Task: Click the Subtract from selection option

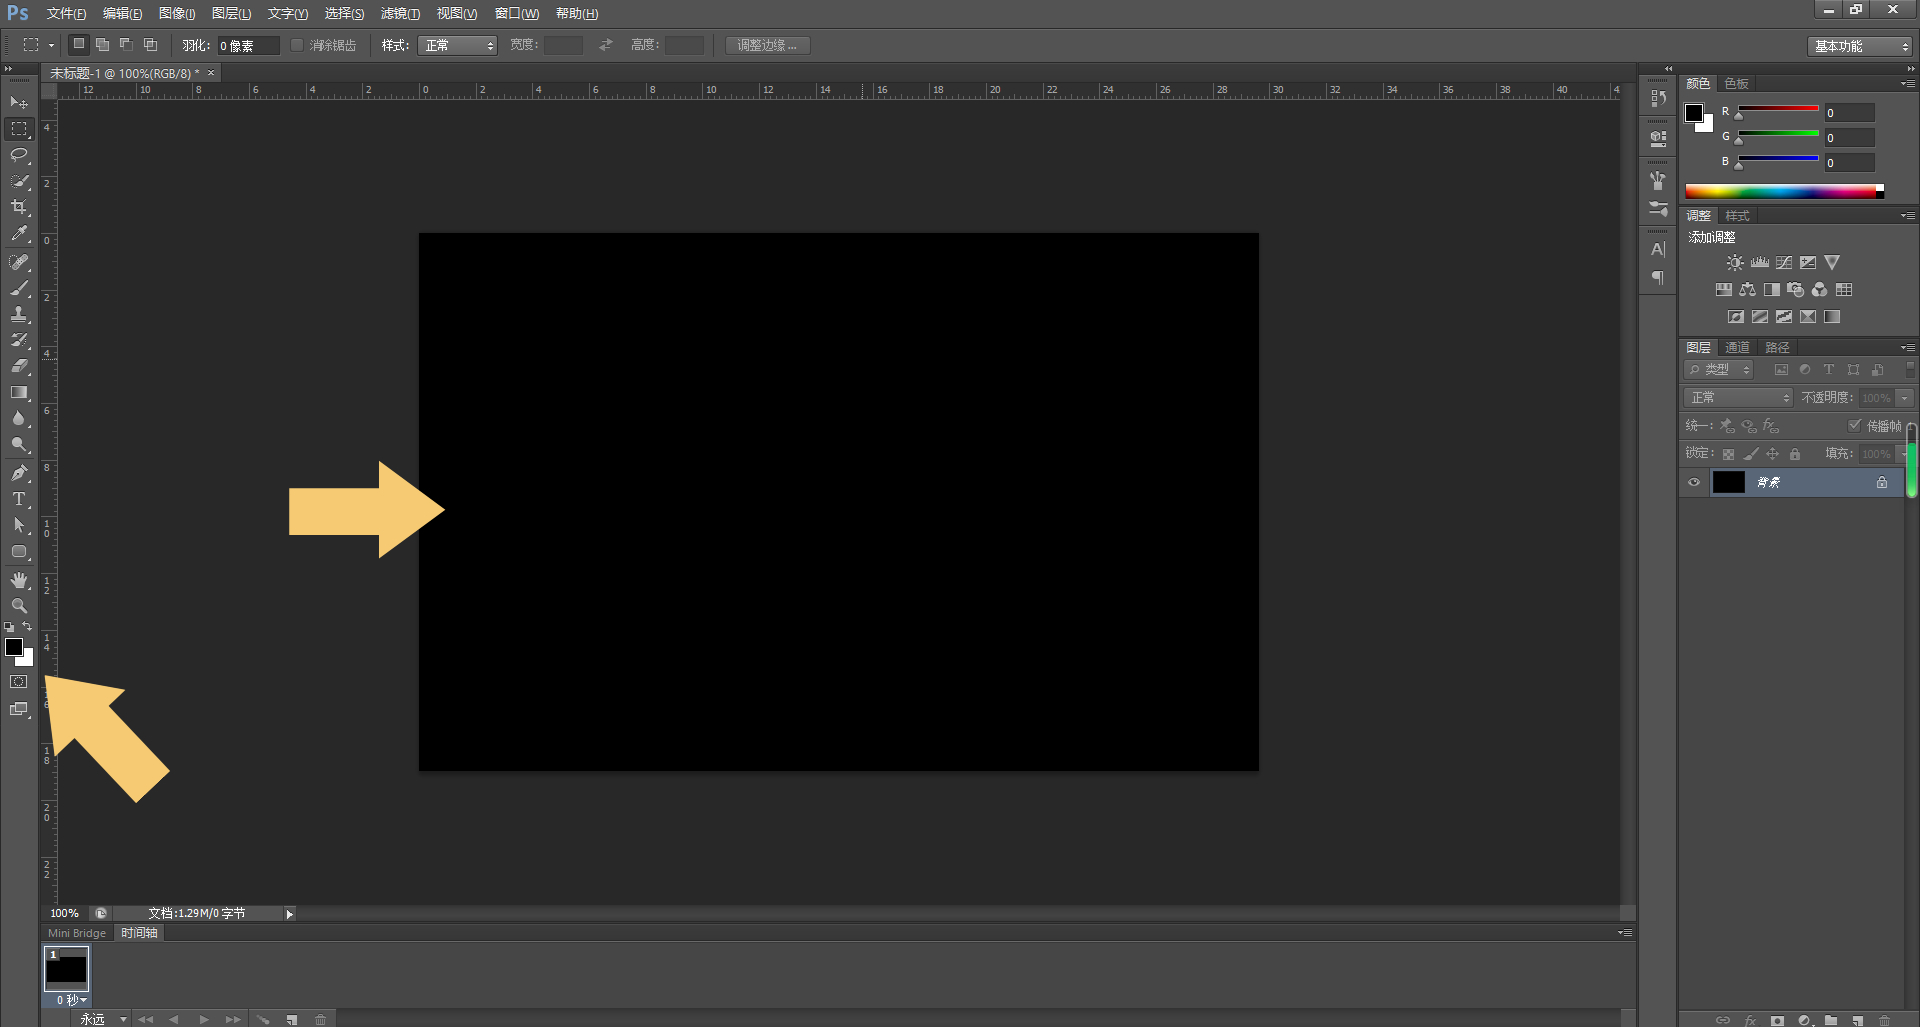Action: [126, 45]
